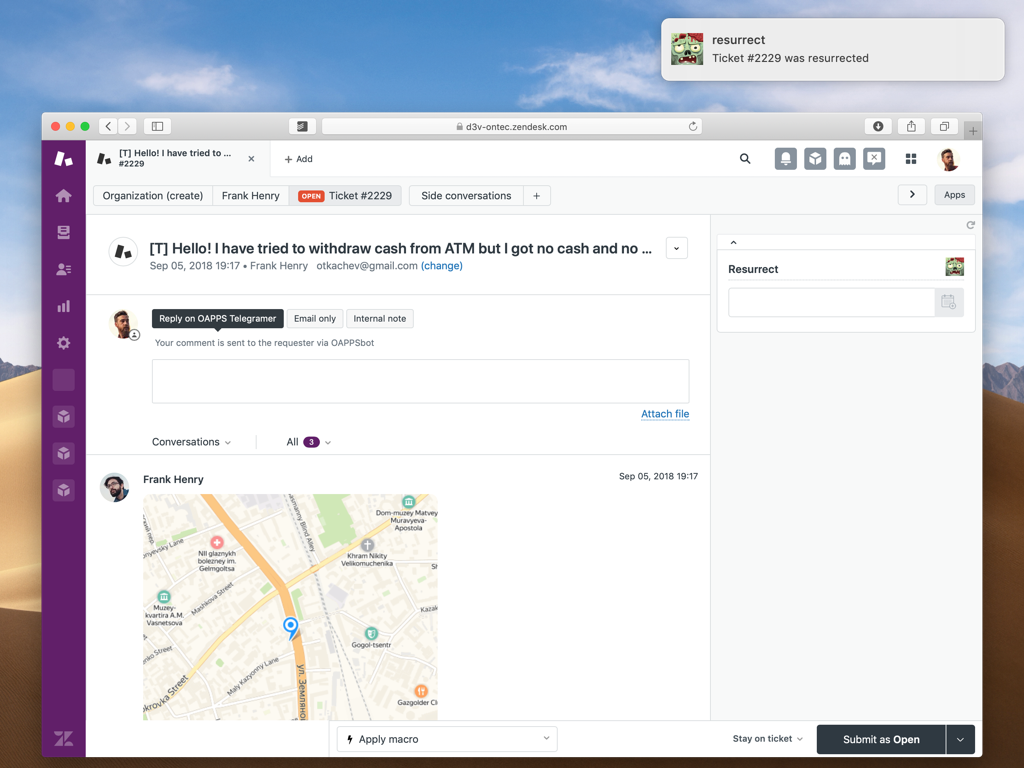Click the Resurrect date input field
This screenshot has height=768, width=1024.
831,302
